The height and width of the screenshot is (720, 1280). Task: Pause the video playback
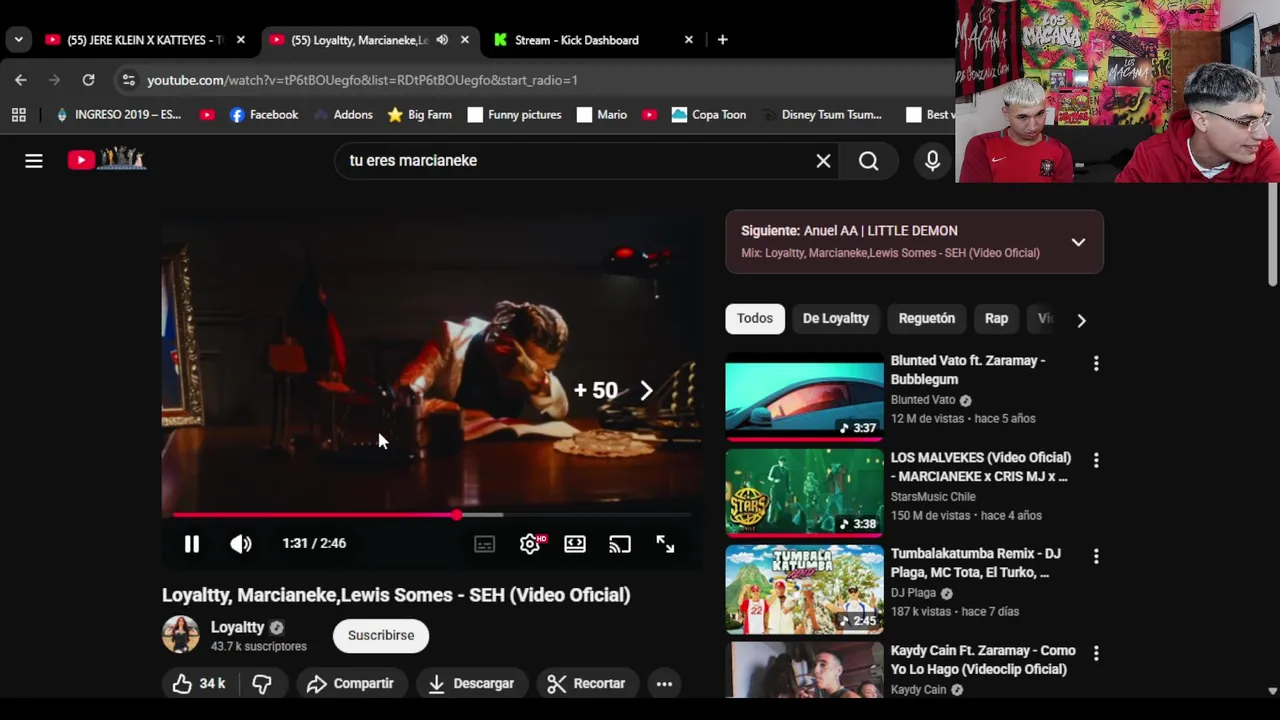click(x=192, y=543)
